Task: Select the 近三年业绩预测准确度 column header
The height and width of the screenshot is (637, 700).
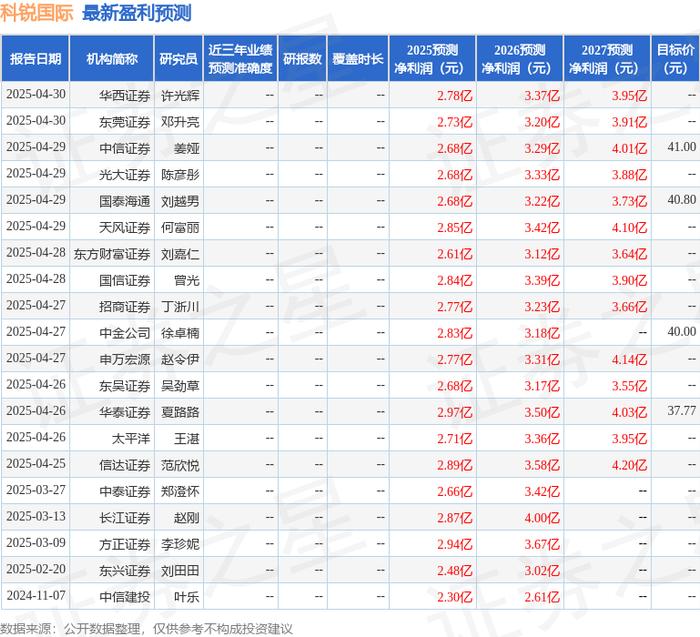Action: pyautogui.click(x=240, y=59)
